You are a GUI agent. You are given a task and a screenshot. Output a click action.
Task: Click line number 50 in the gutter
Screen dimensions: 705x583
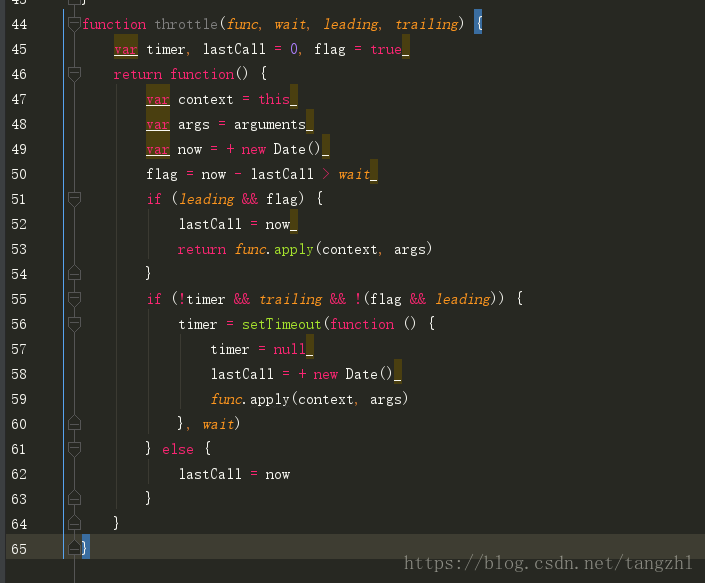(19, 174)
